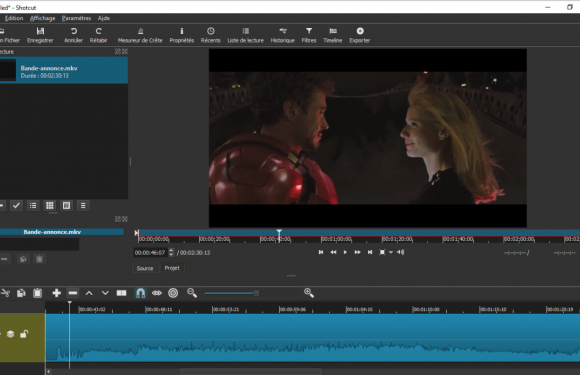This screenshot has width=580, height=375.
Task: Click the Exporter button
Action: [360, 36]
